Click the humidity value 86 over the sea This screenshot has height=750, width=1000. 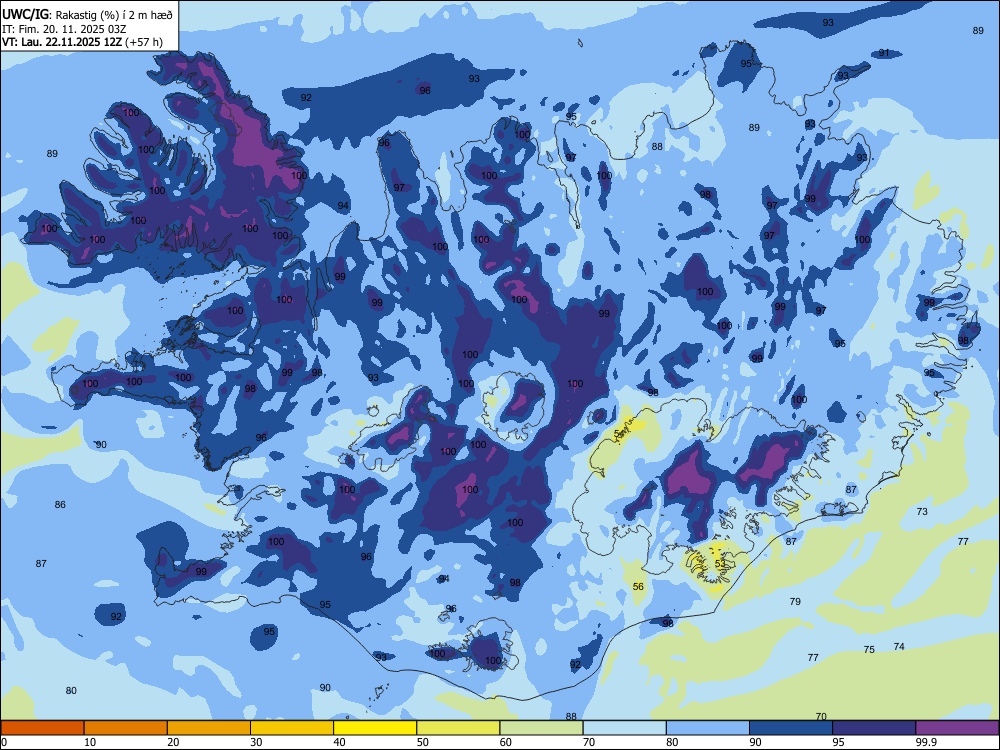click(60, 504)
